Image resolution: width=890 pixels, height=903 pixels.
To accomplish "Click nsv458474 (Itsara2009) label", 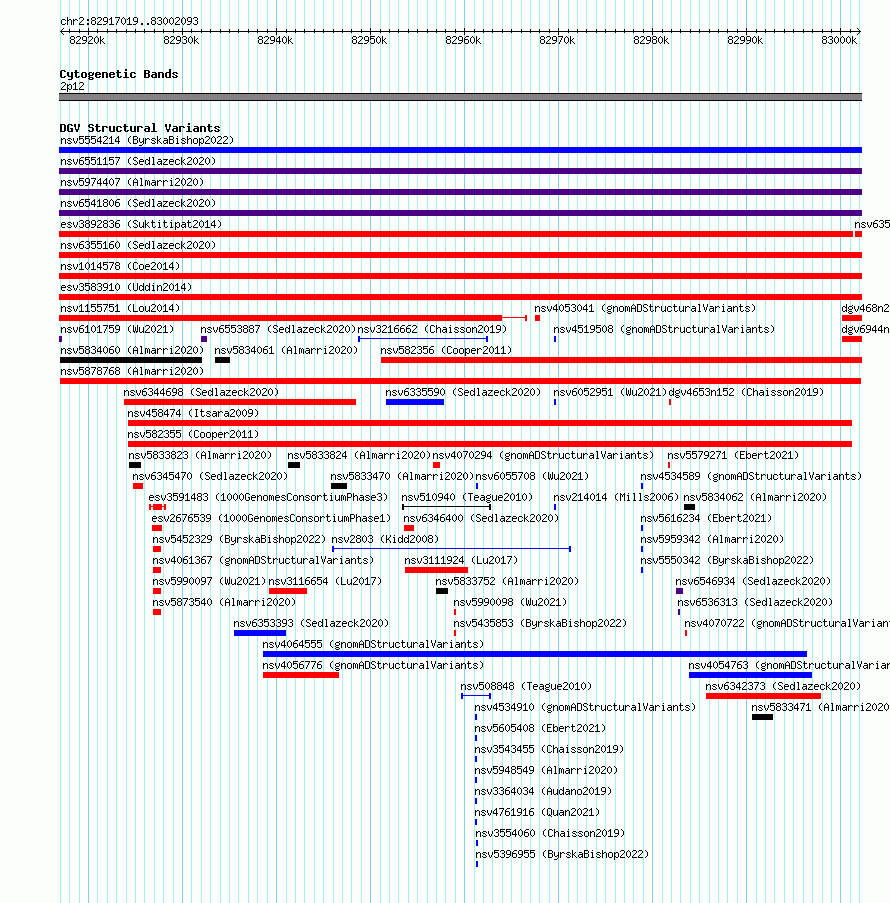I will [x=193, y=413].
